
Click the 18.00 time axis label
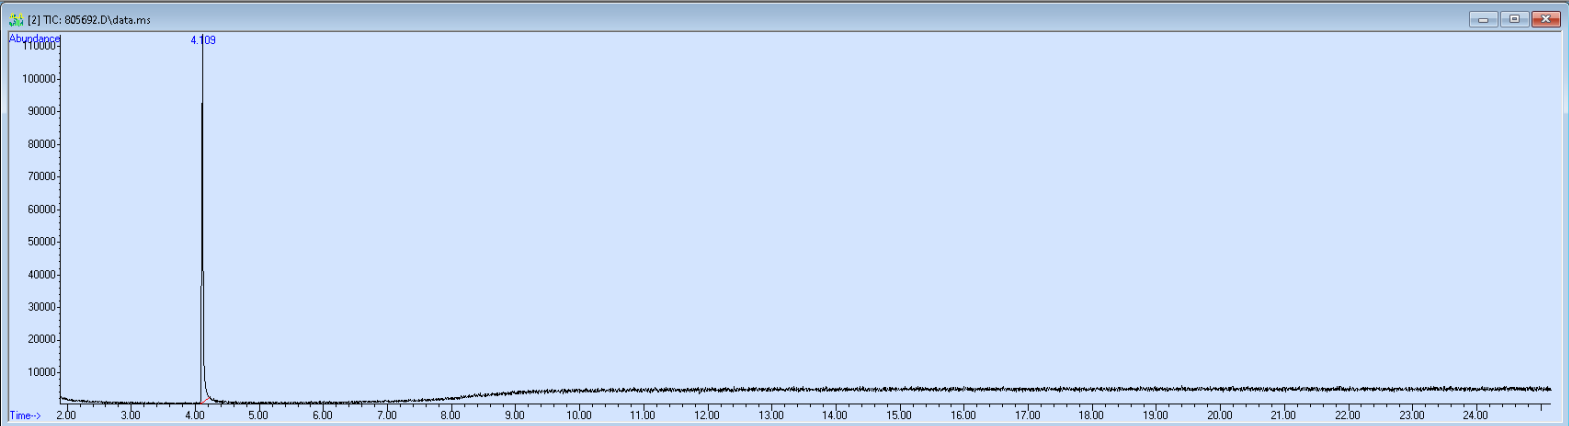pos(1091,415)
